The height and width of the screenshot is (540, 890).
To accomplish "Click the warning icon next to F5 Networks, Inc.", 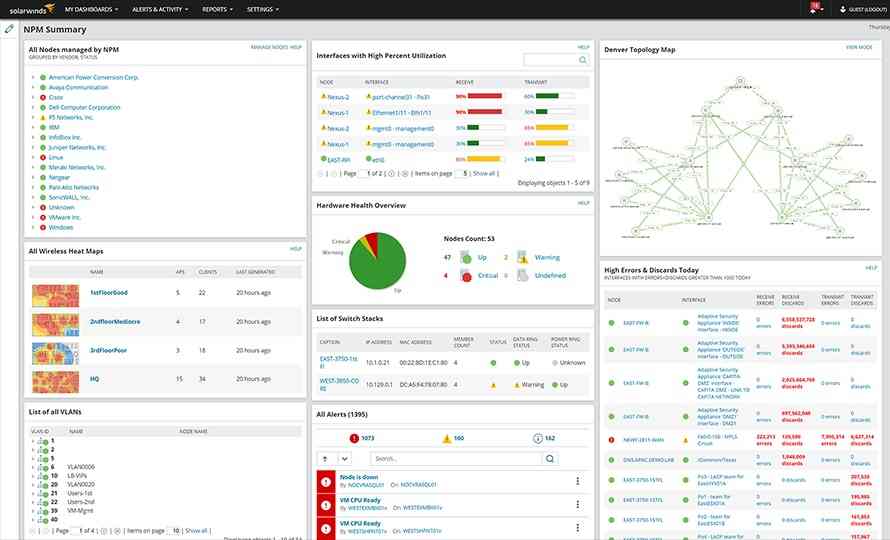I will tap(43, 118).
